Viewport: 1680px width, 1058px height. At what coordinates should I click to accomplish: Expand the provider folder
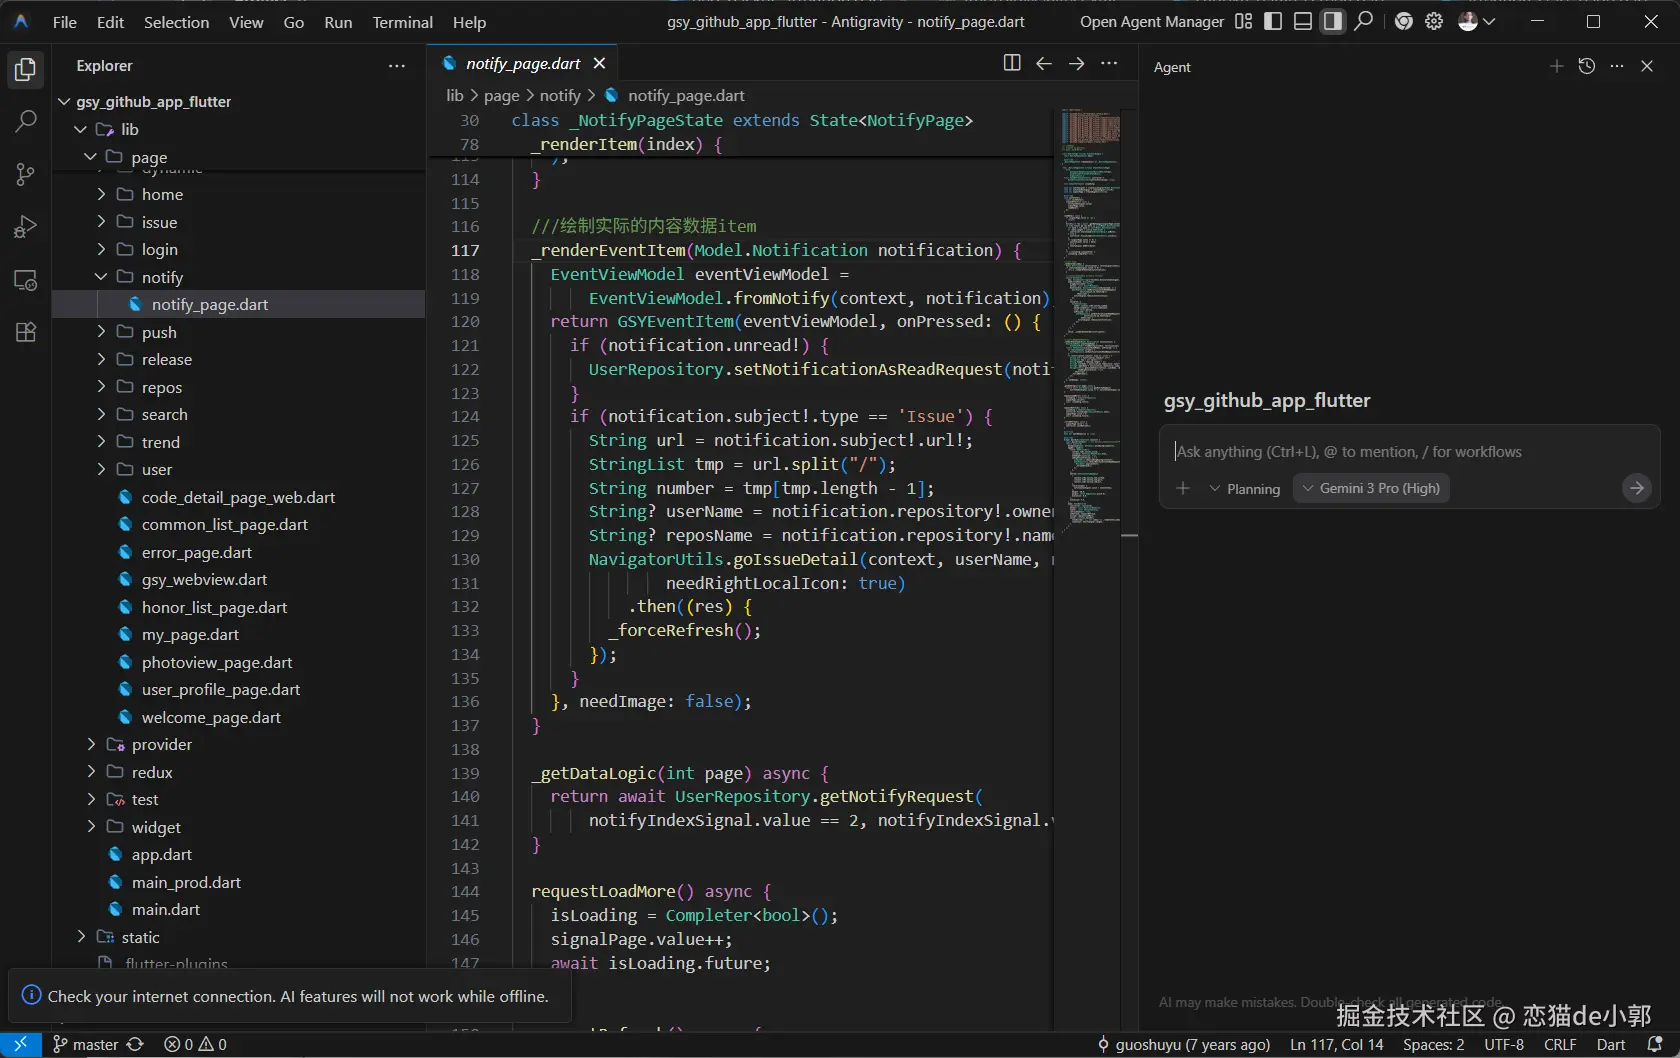(x=161, y=744)
